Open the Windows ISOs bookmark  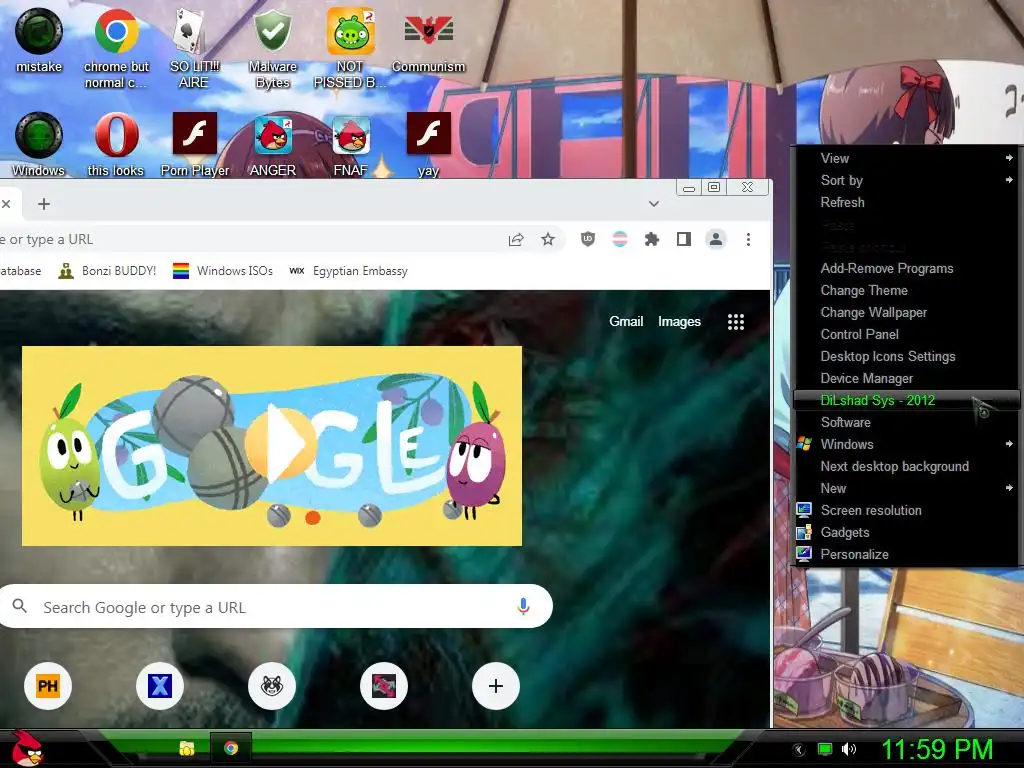pos(223,270)
